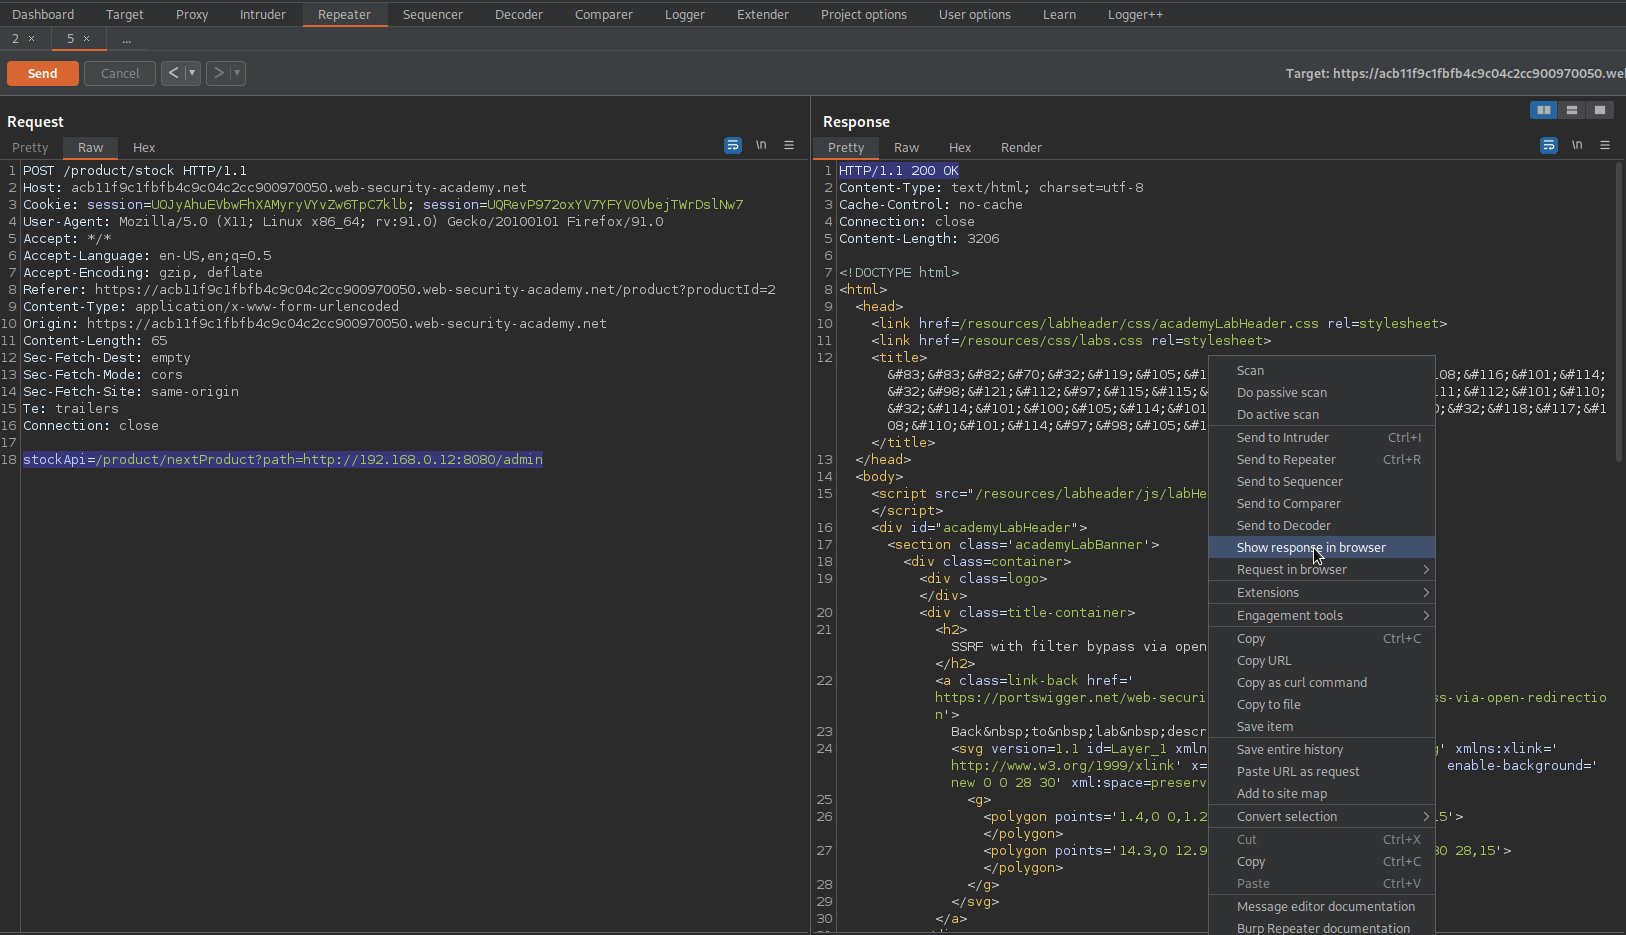
Task: Open the Request editor hamburger menu
Action: pos(789,145)
